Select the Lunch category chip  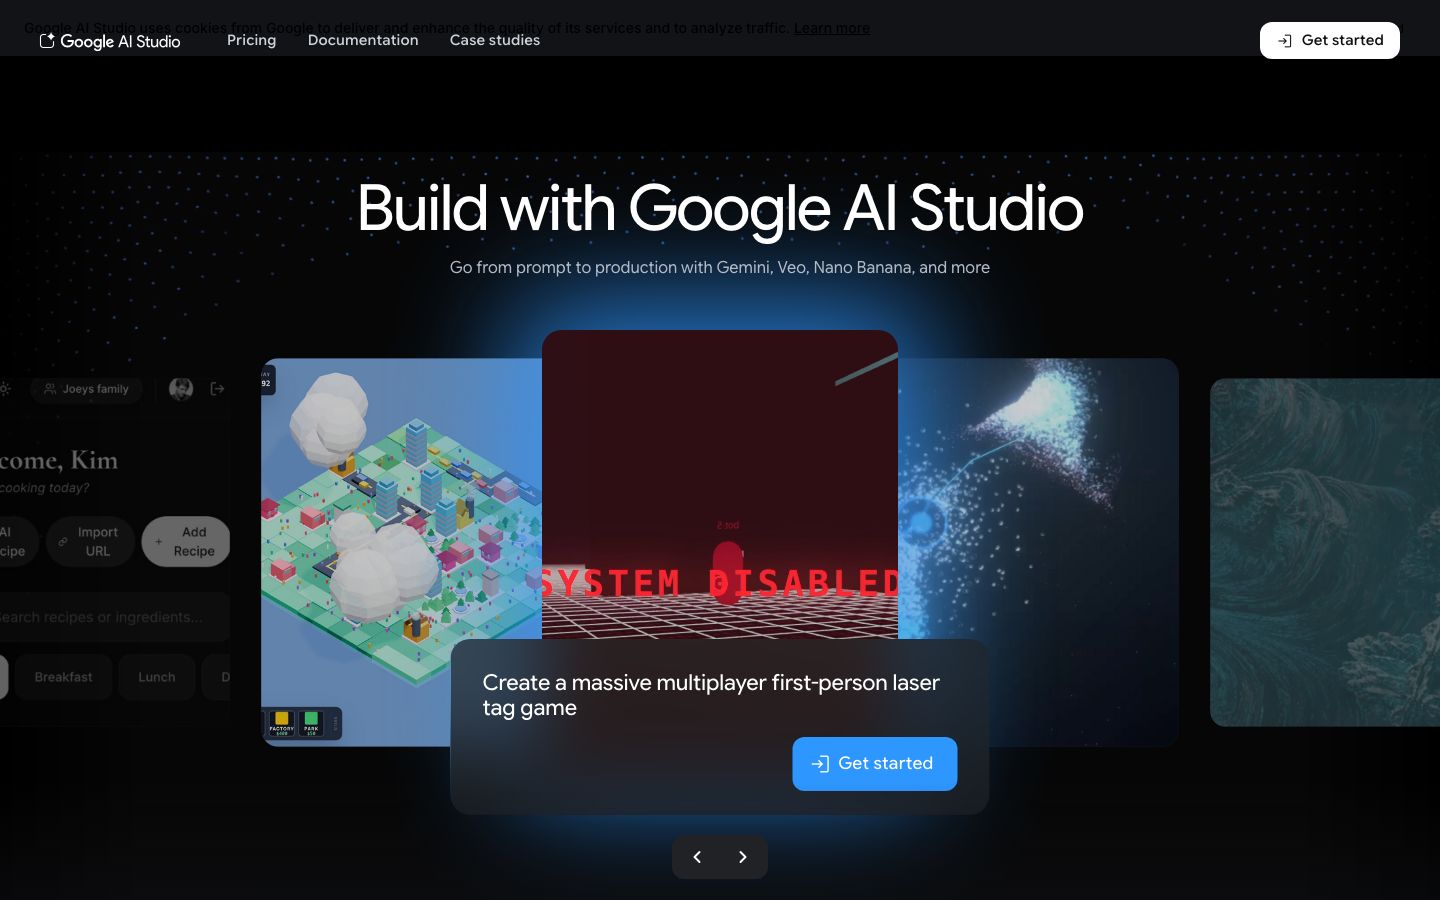click(156, 677)
